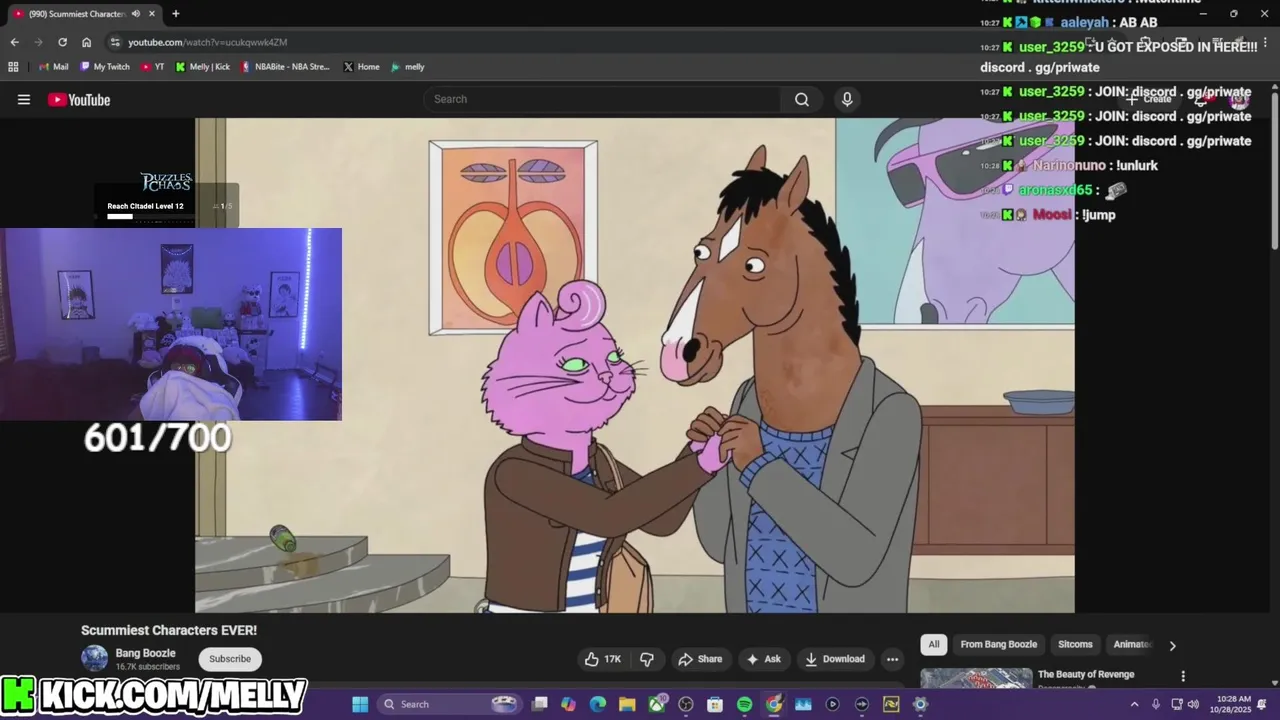Viewport: 1280px width, 720px height.
Task: Click the YouTube search magnifier button
Action: point(801,99)
